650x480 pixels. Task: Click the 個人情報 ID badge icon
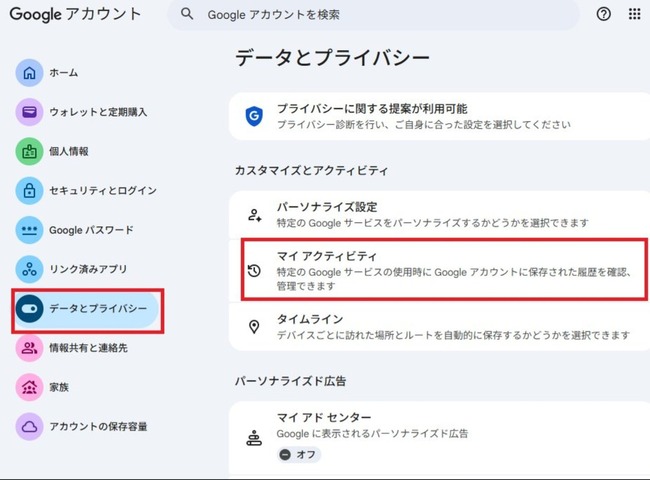tap(29, 151)
